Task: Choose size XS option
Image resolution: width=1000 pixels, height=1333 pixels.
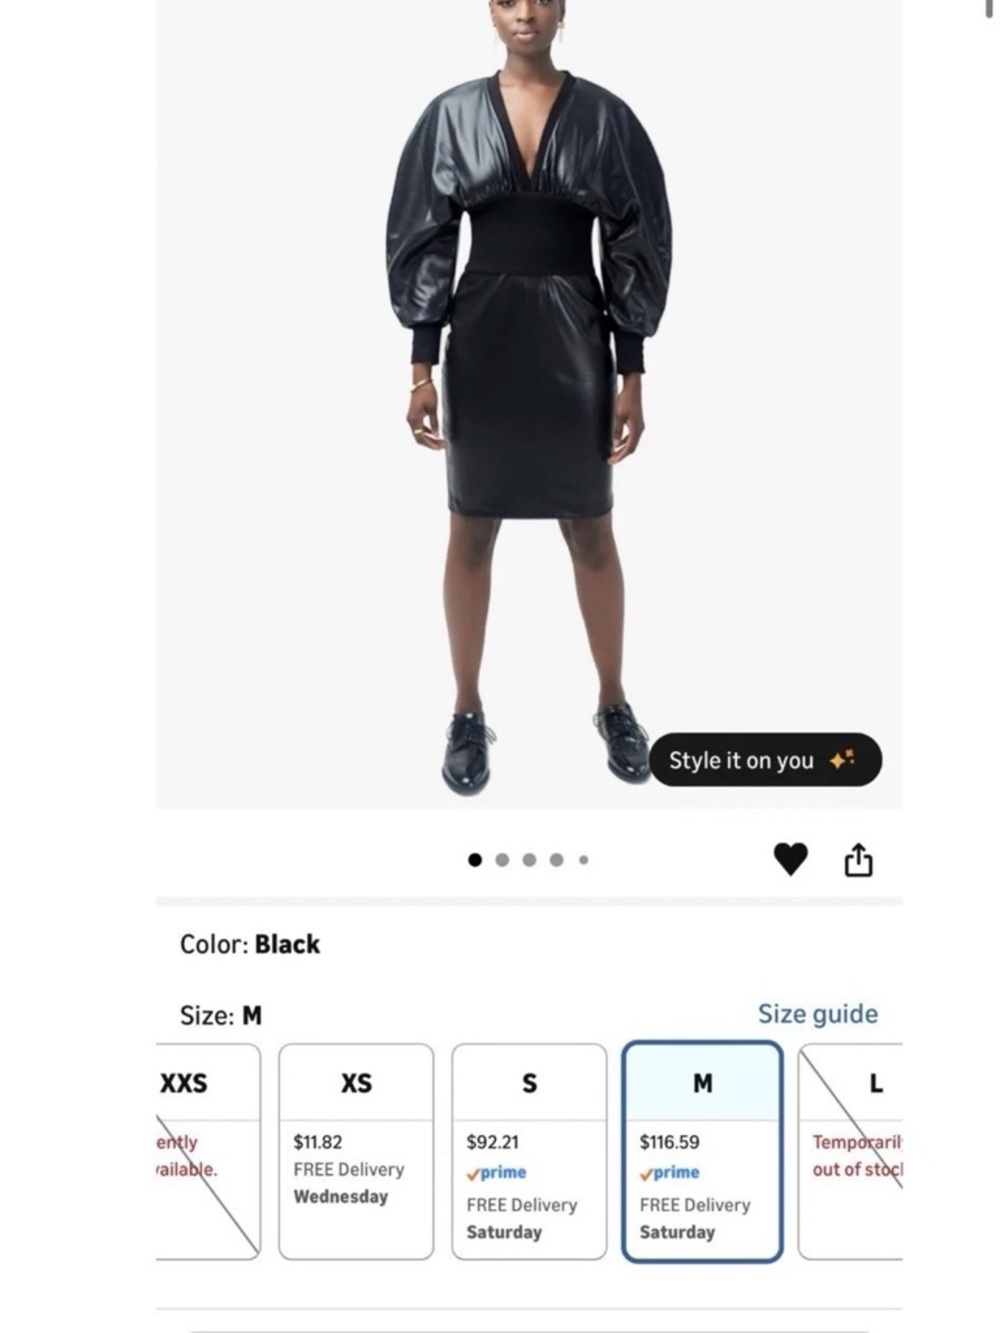Action: [356, 1151]
